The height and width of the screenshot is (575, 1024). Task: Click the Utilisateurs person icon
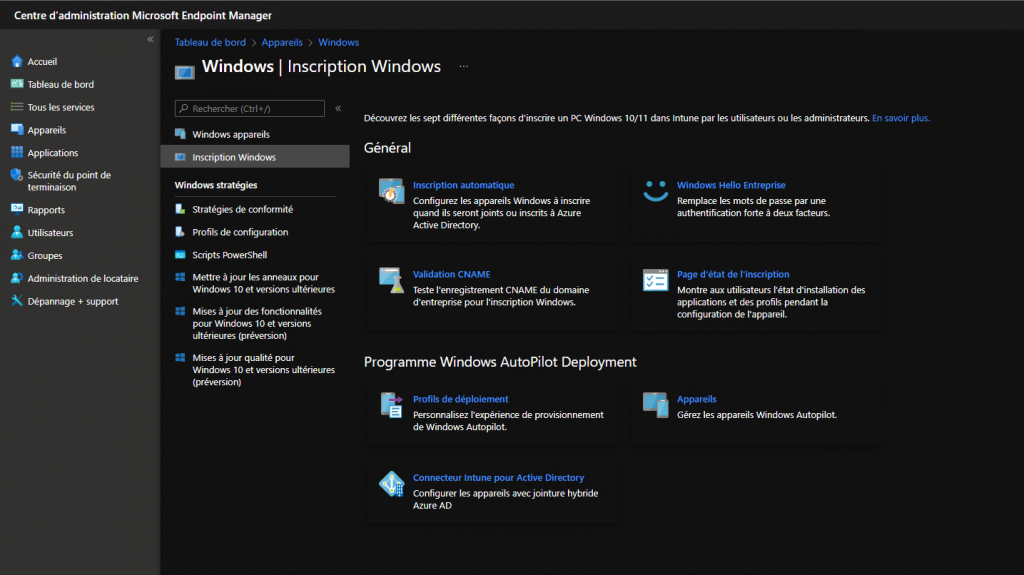[x=17, y=232]
